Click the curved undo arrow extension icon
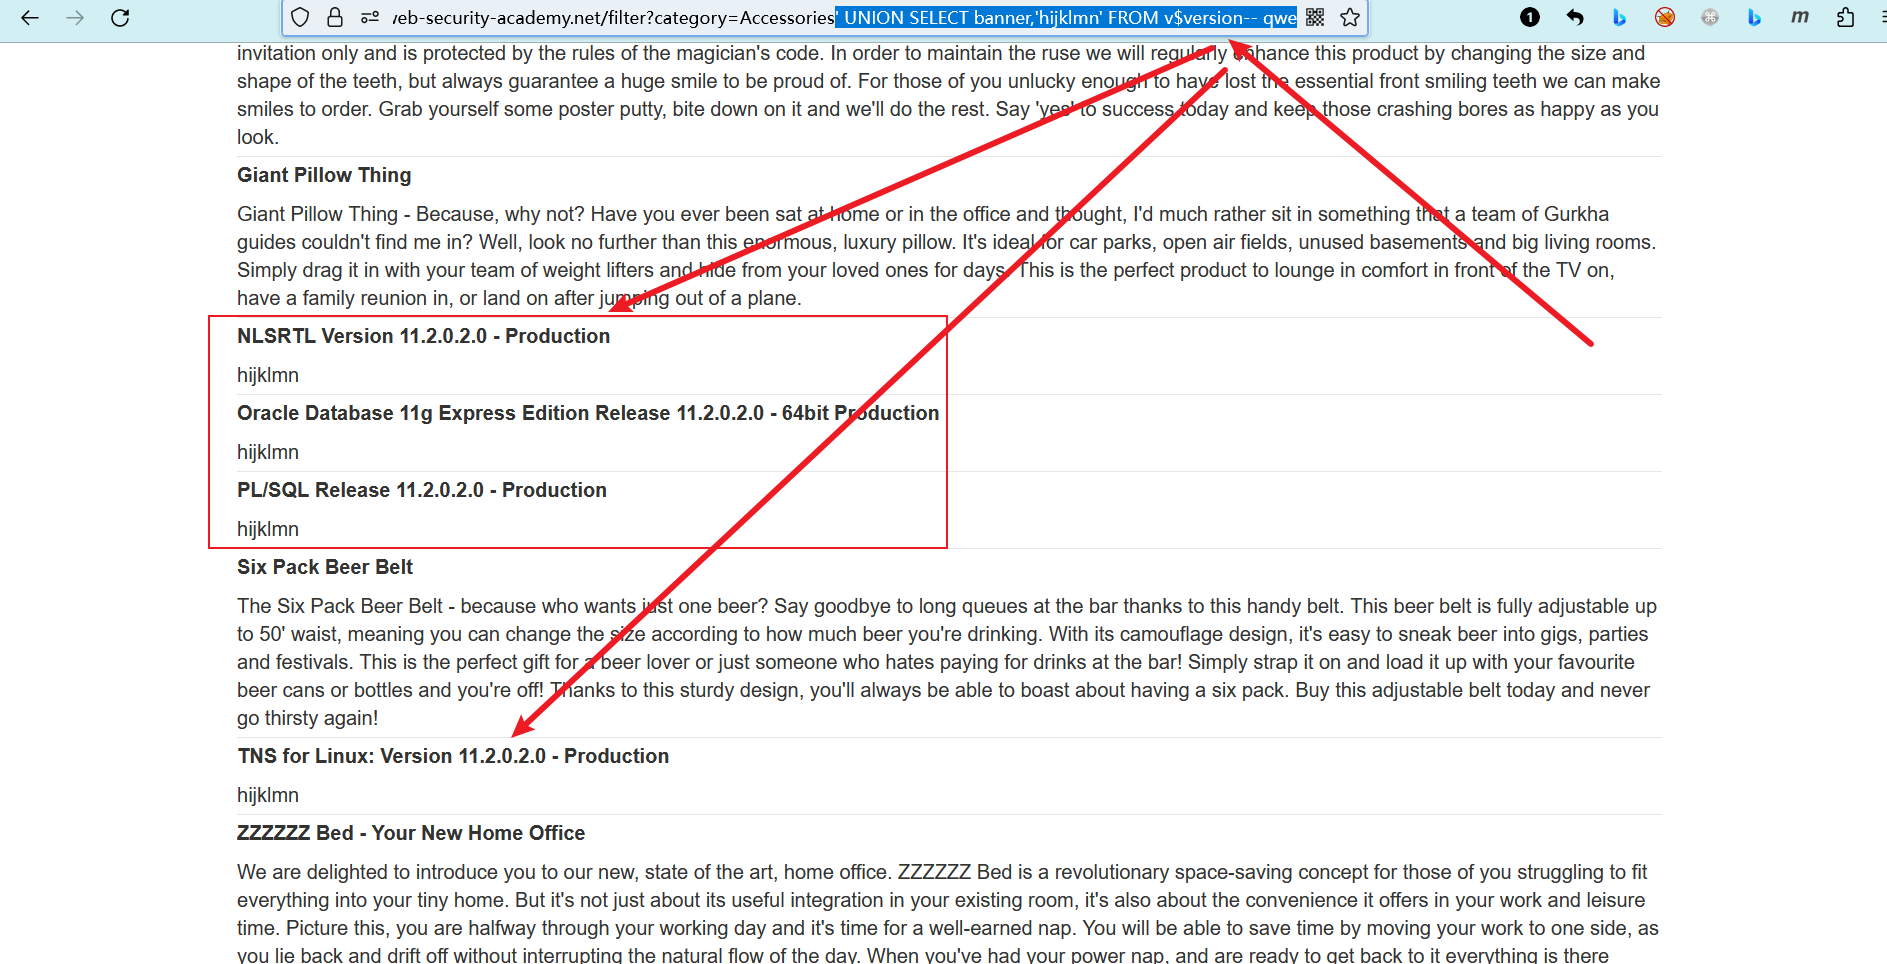1887x964 pixels. click(1575, 17)
